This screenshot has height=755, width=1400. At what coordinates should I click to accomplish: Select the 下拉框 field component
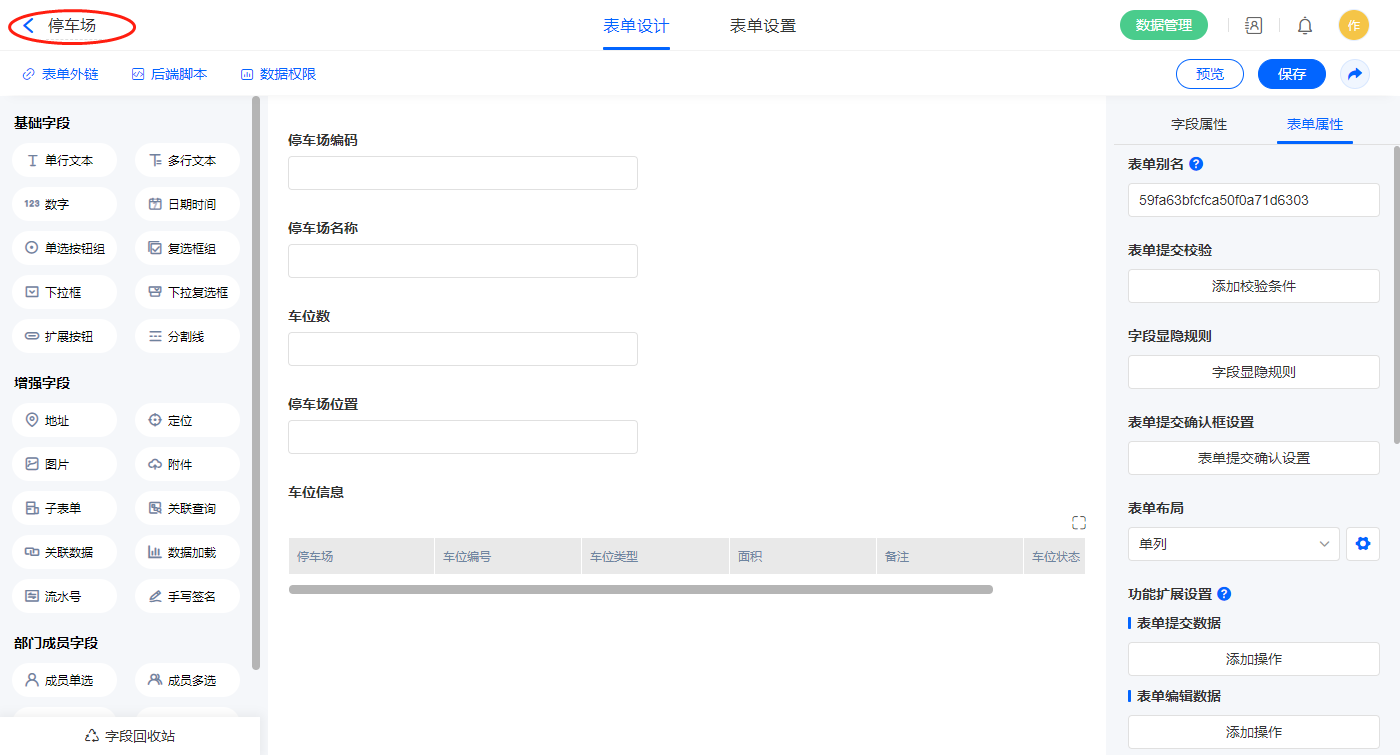coord(65,292)
